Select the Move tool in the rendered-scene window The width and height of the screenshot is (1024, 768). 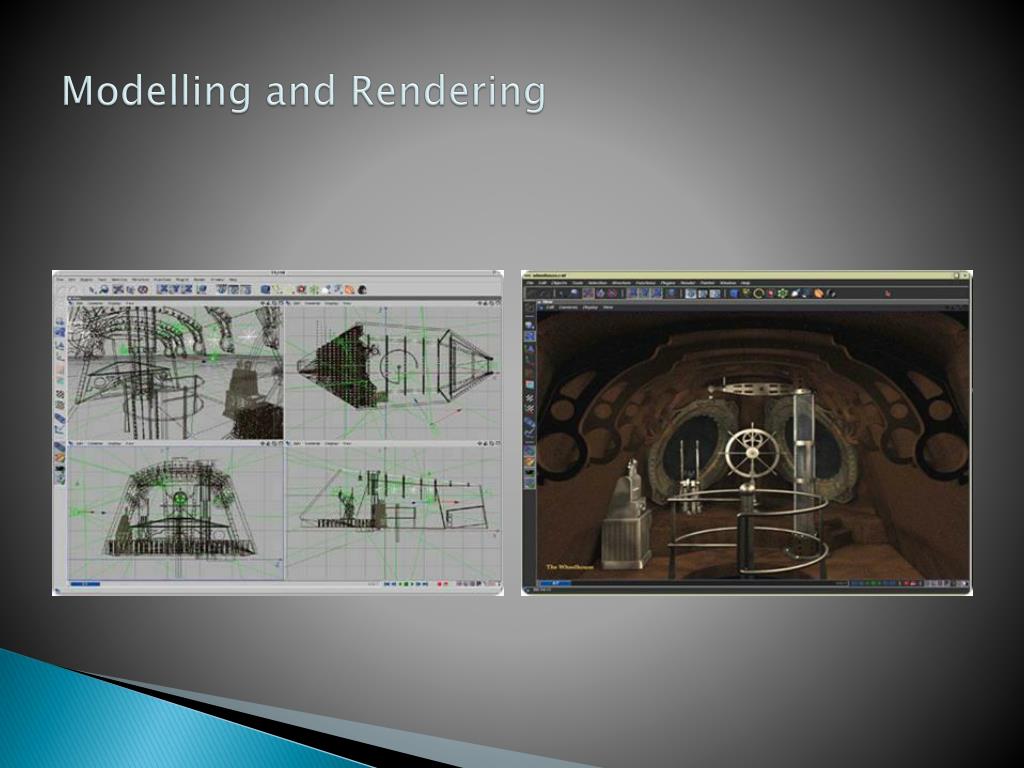[x=588, y=294]
